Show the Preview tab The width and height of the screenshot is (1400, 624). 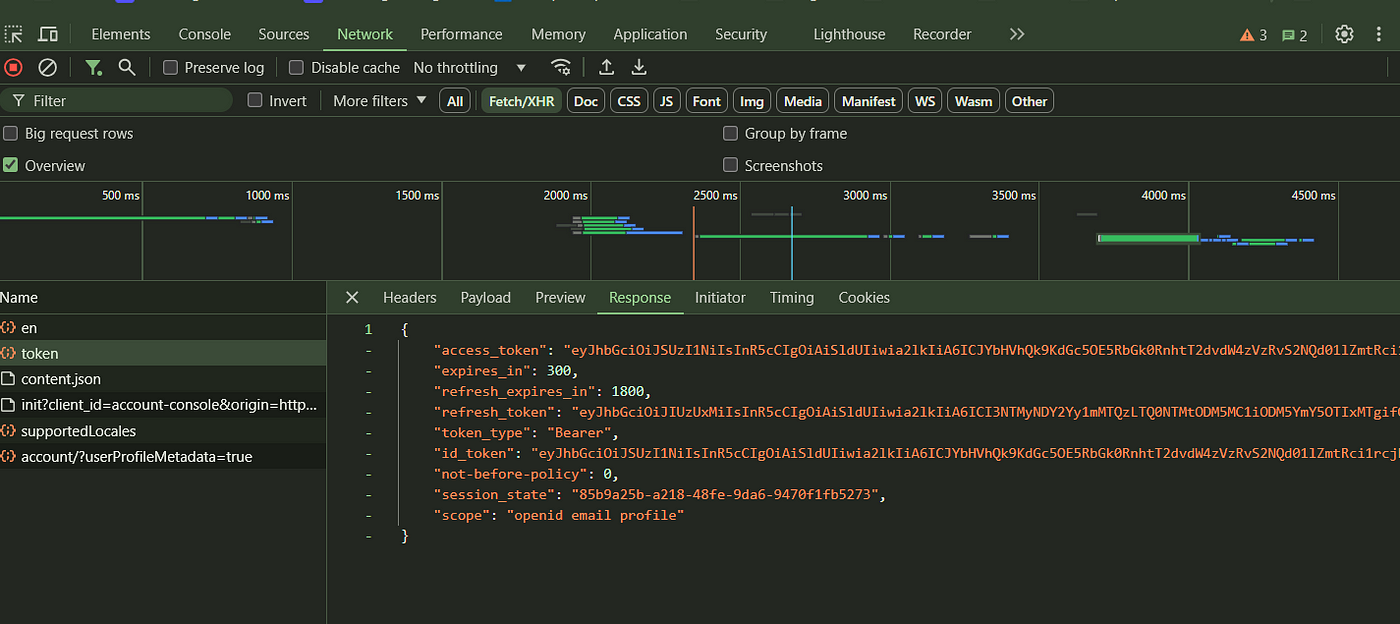click(560, 297)
